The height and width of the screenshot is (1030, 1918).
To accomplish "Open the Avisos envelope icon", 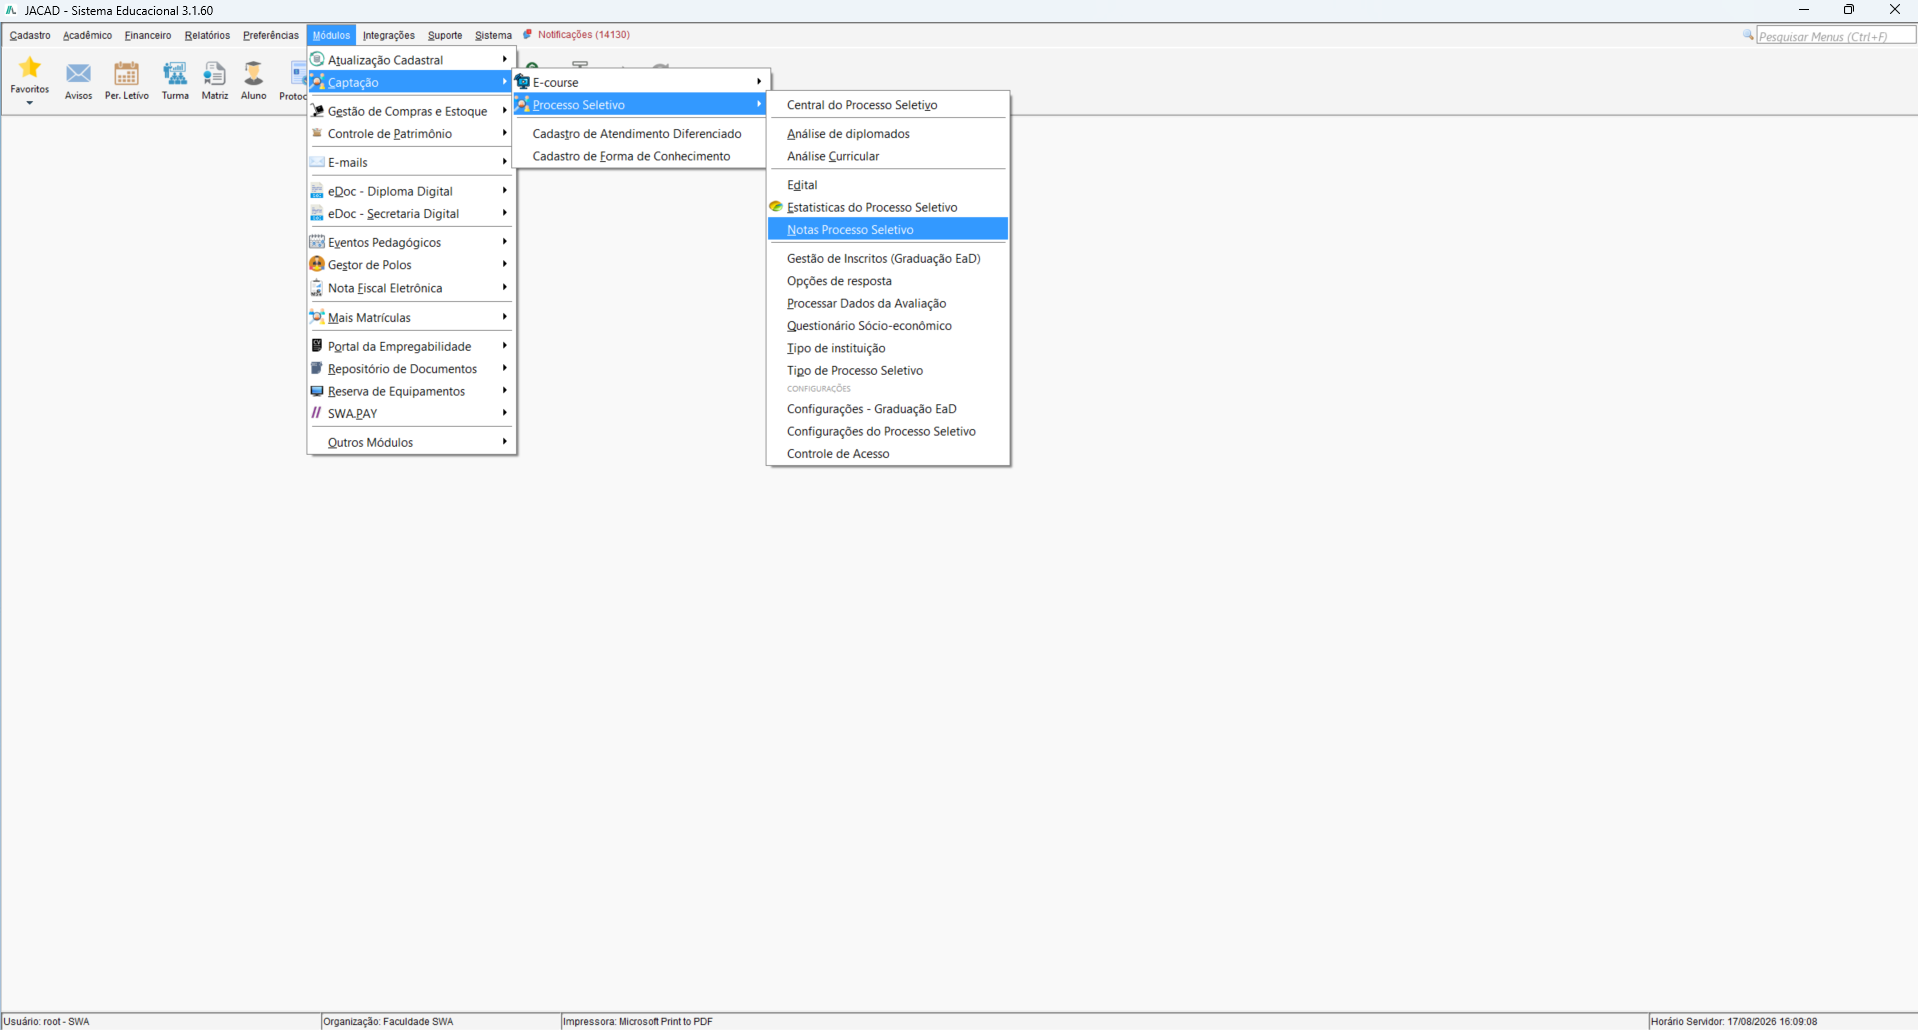I will 78,73.
